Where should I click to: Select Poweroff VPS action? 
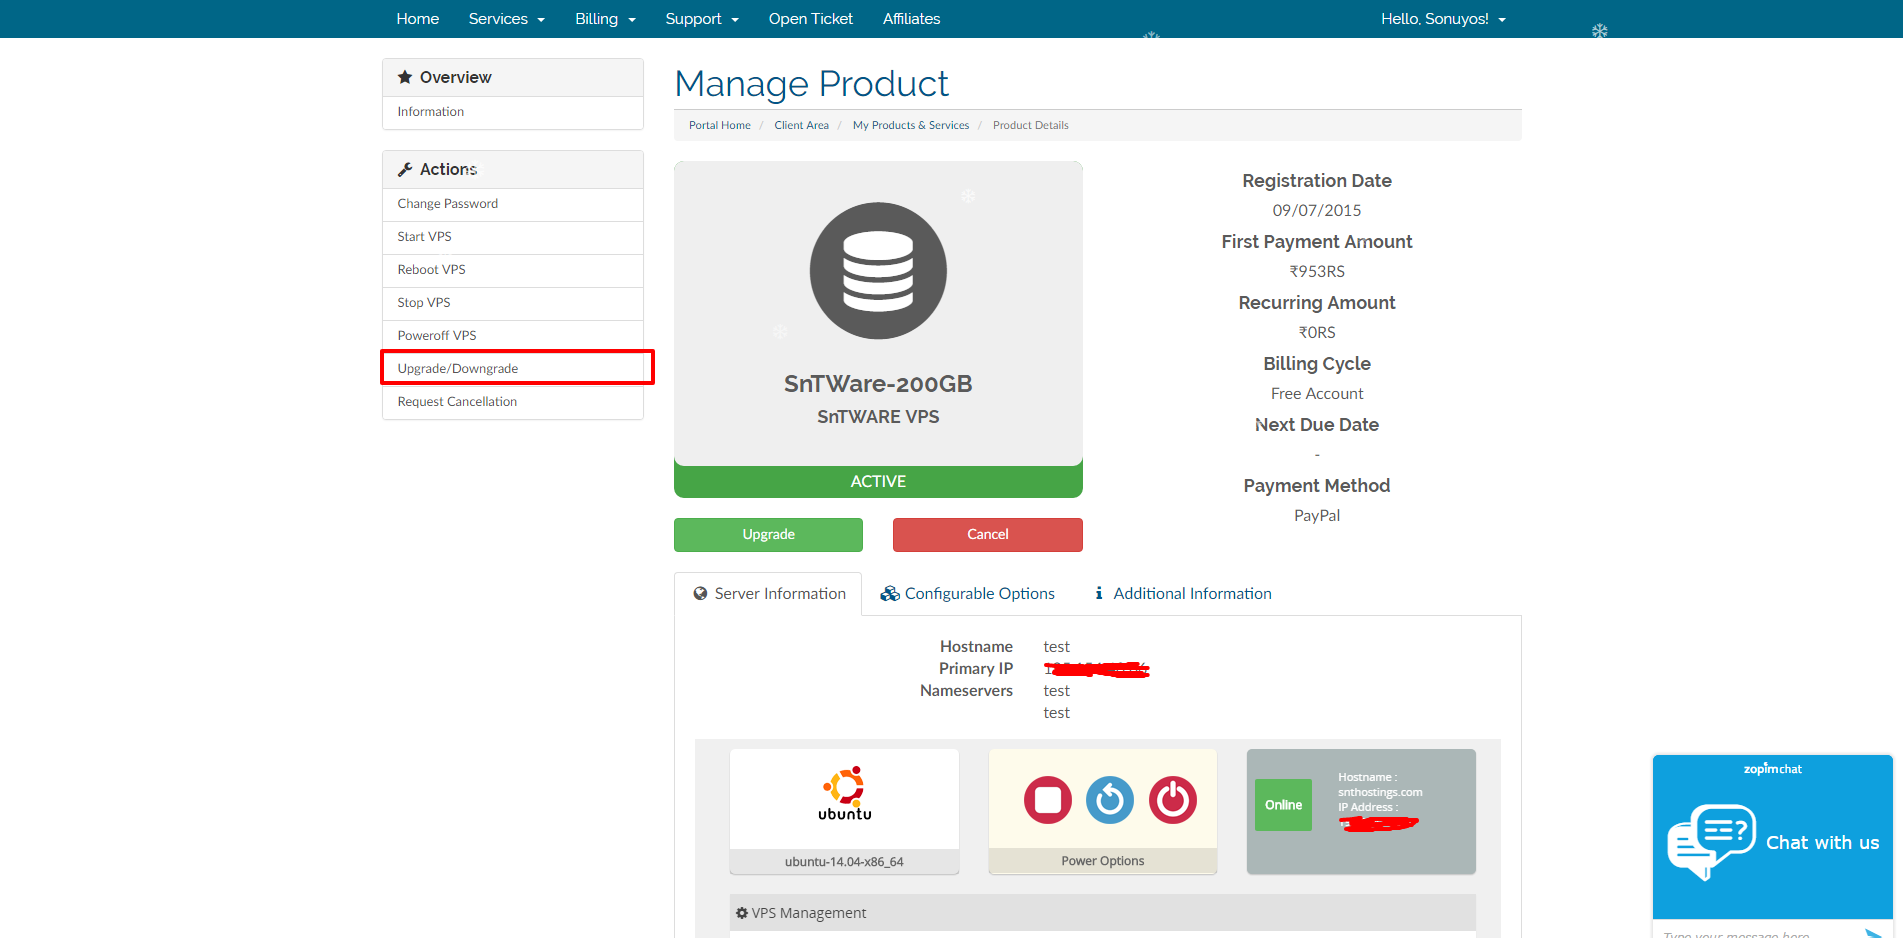tap(513, 336)
